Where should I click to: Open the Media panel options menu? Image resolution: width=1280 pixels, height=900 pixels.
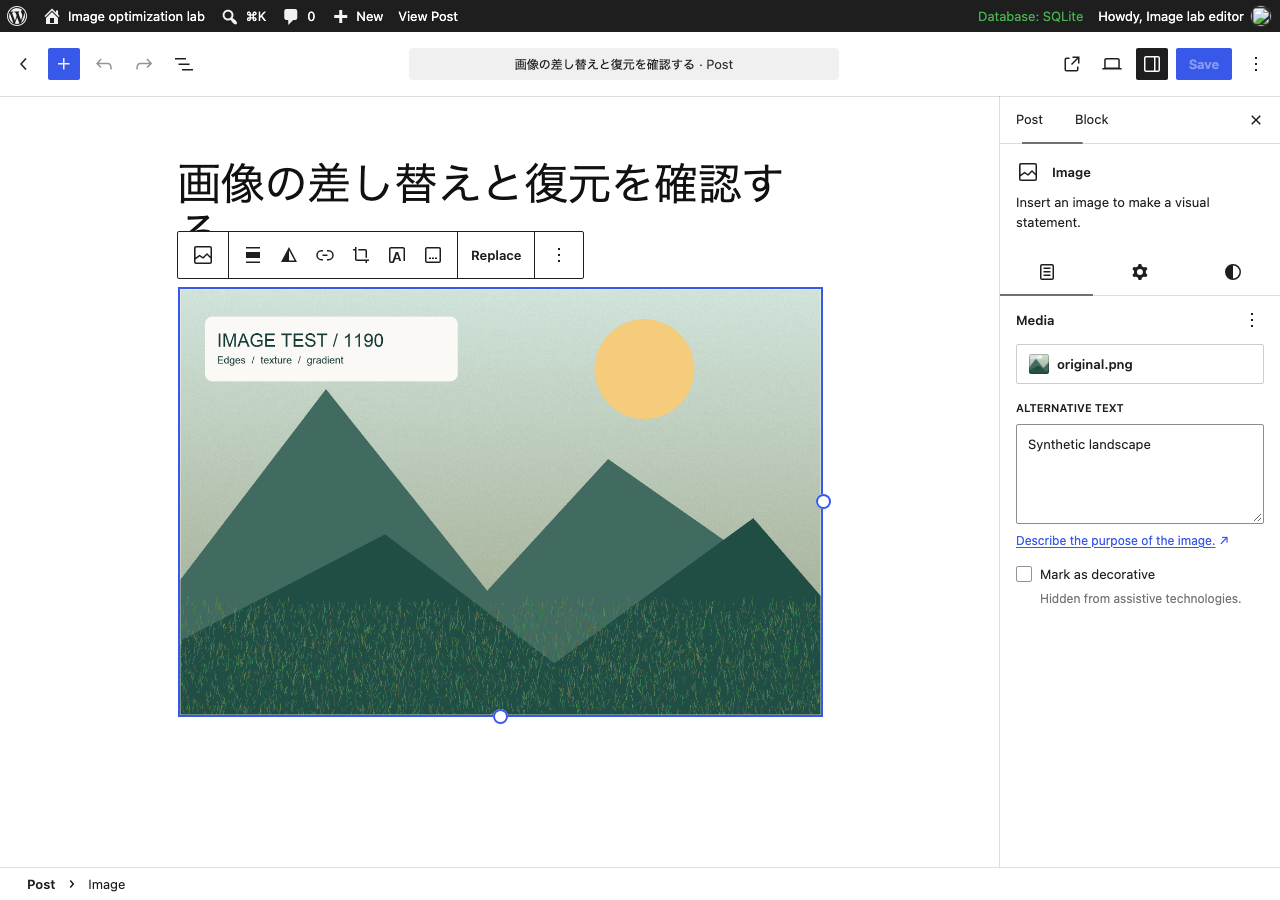coord(1252,320)
